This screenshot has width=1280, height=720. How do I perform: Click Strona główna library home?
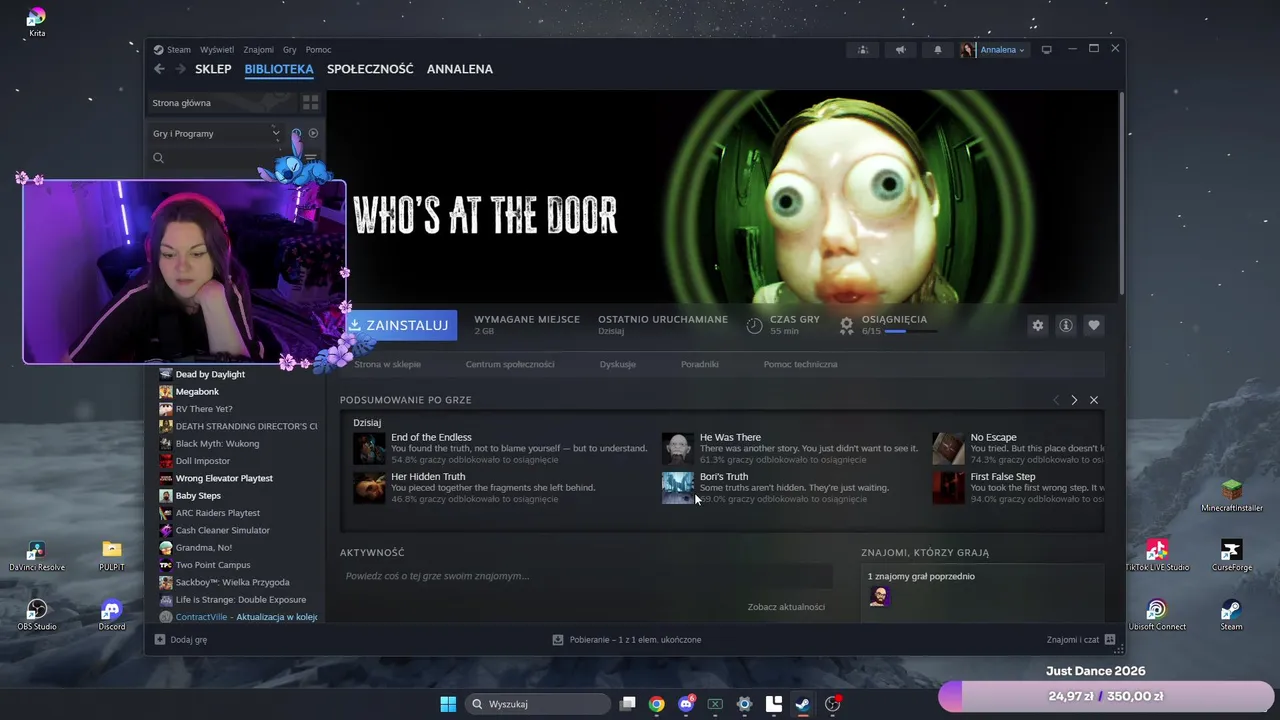pyautogui.click(x=182, y=103)
